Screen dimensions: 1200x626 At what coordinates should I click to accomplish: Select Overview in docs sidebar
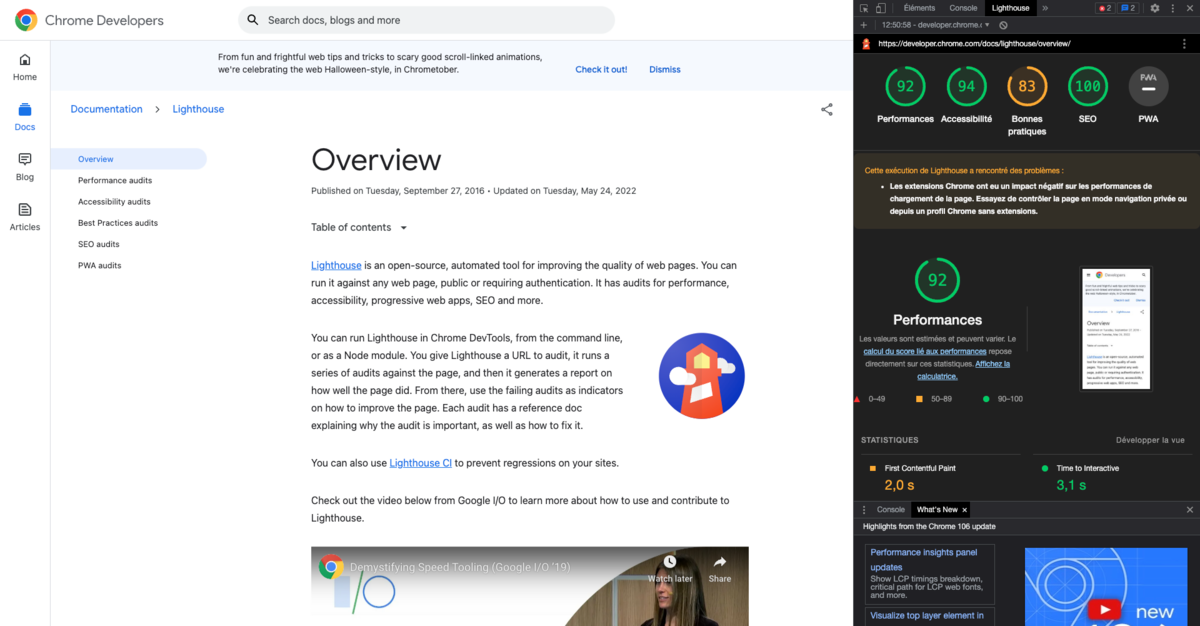128,159
